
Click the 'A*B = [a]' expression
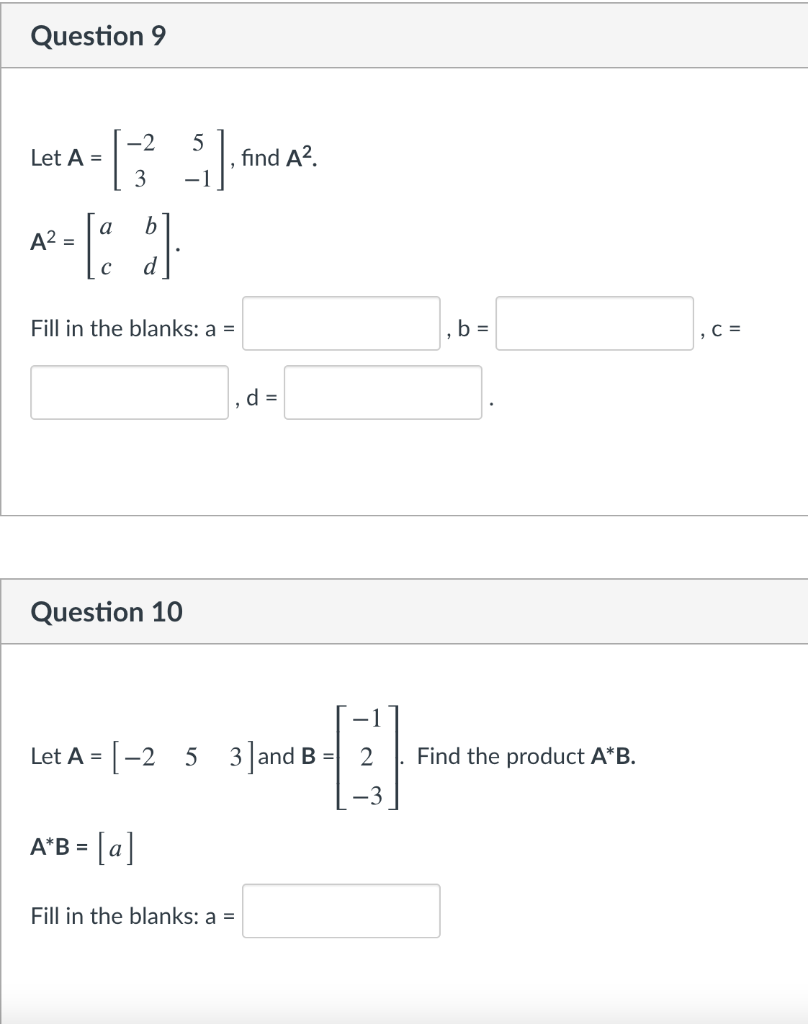[x=82, y=847]
